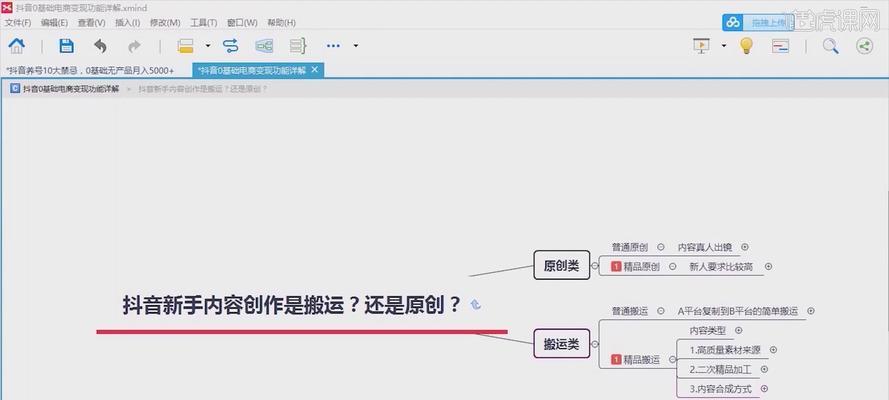
Task: Switch to the 抖音养号10大禁忌 tab
Action: click(x=90, y=70)
